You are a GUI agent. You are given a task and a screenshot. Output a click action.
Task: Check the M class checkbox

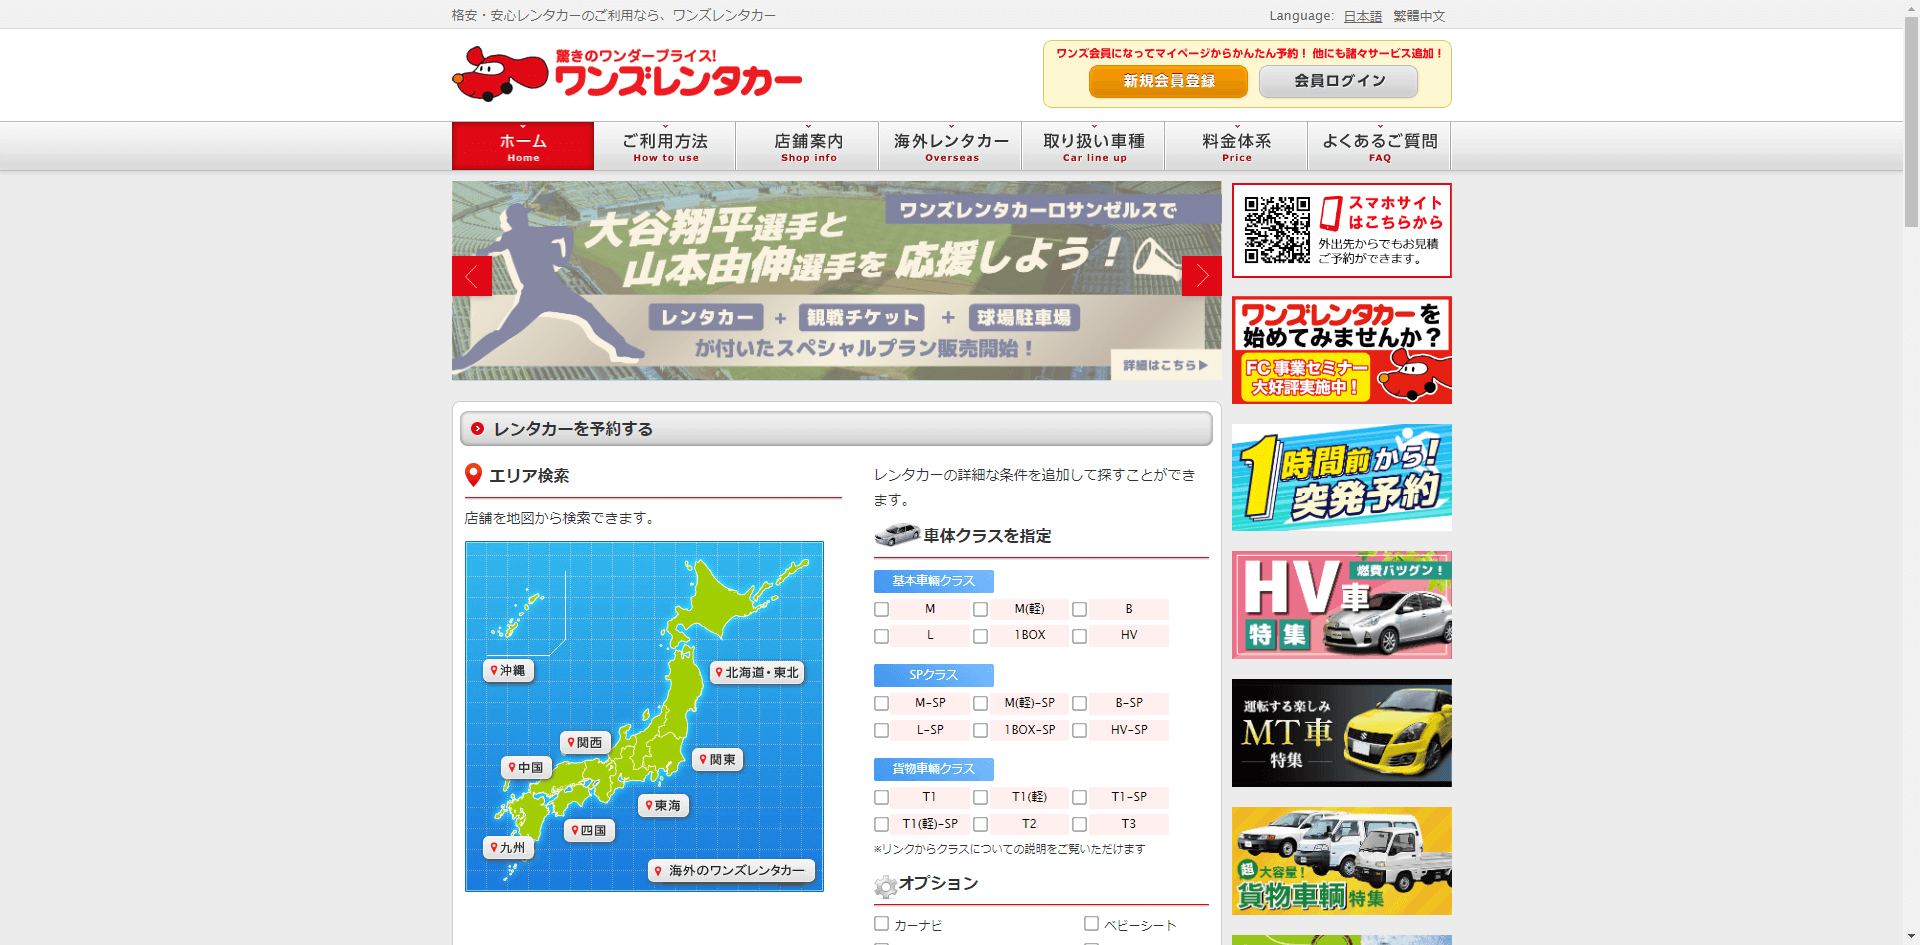click(881, 609)
